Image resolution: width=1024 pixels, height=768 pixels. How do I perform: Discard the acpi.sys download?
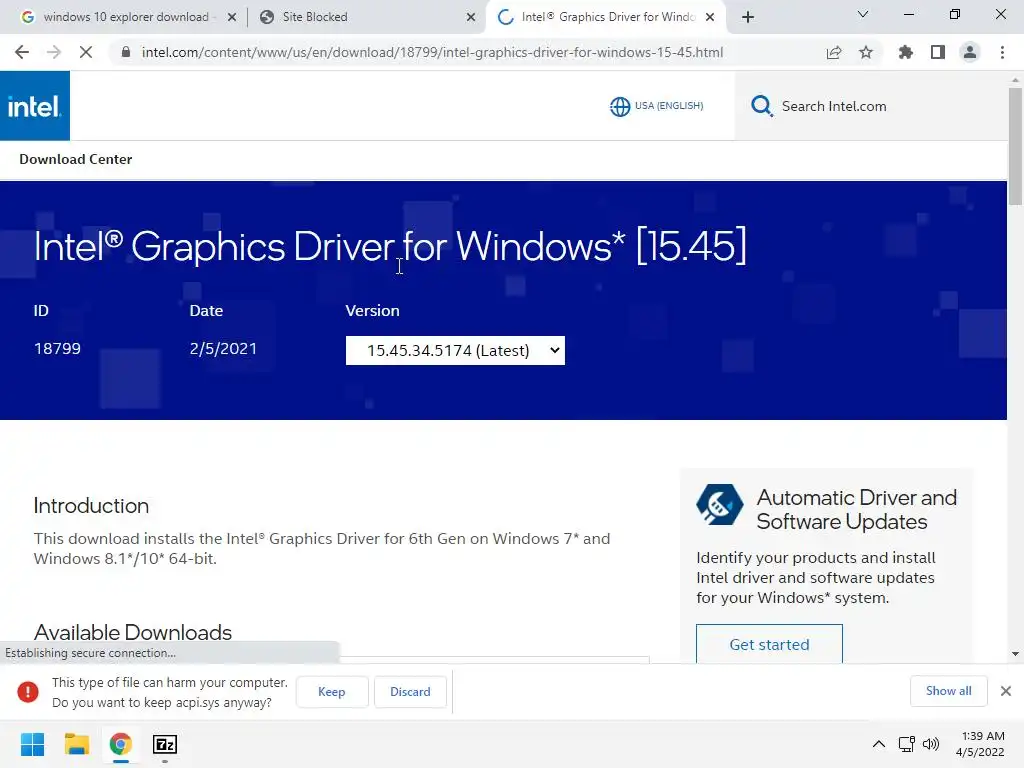click(x=410, y=692)
